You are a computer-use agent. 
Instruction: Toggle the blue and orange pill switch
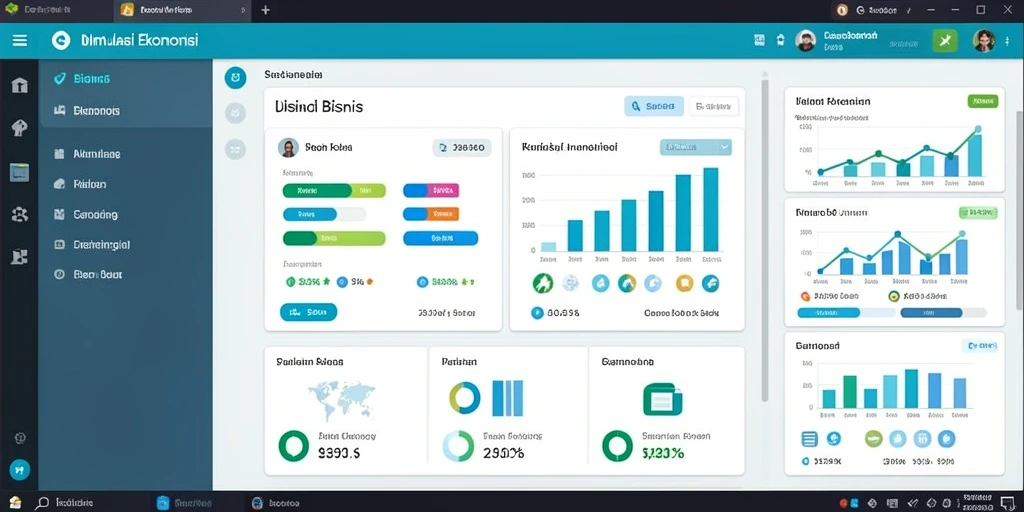431,214
